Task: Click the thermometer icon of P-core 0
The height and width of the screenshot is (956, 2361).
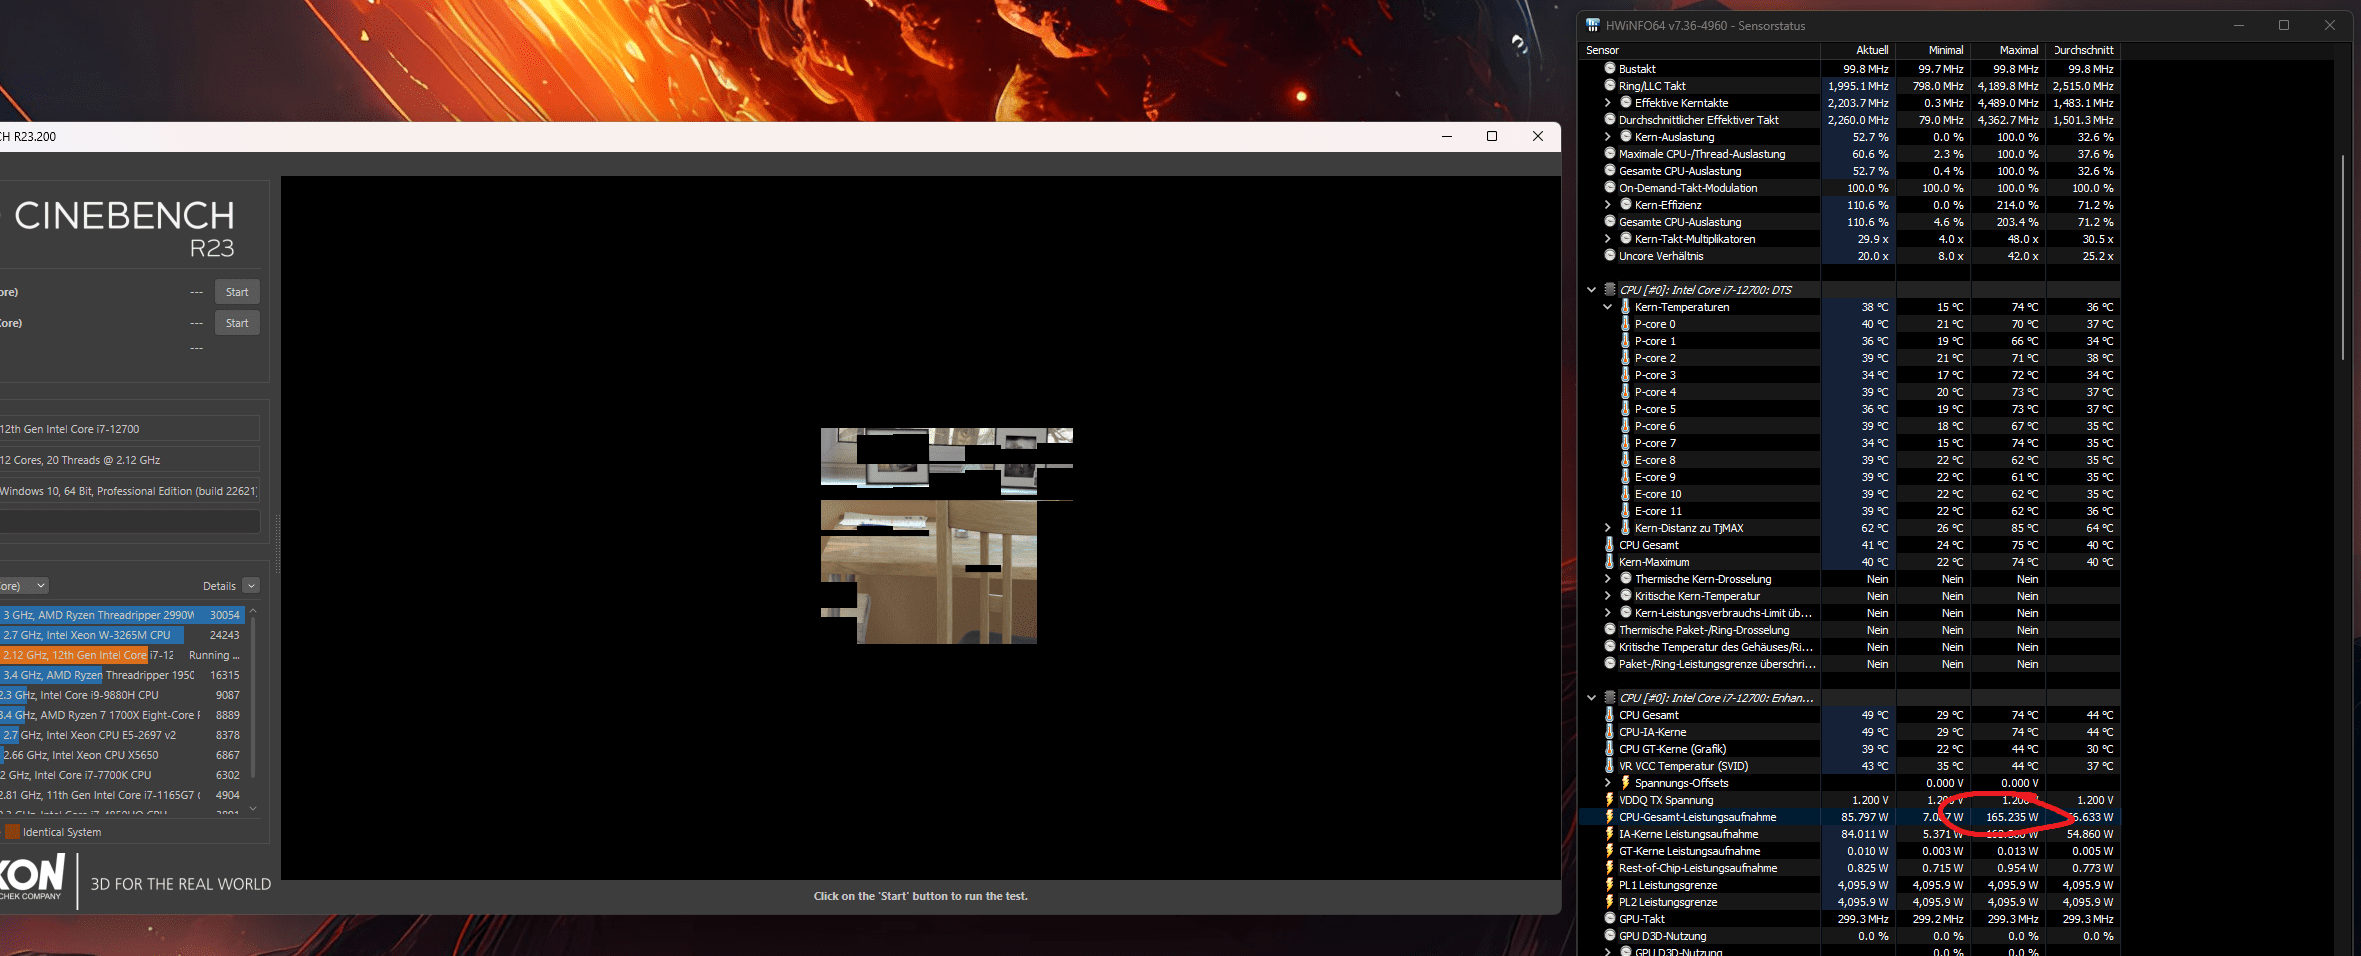Action: 1625,323
